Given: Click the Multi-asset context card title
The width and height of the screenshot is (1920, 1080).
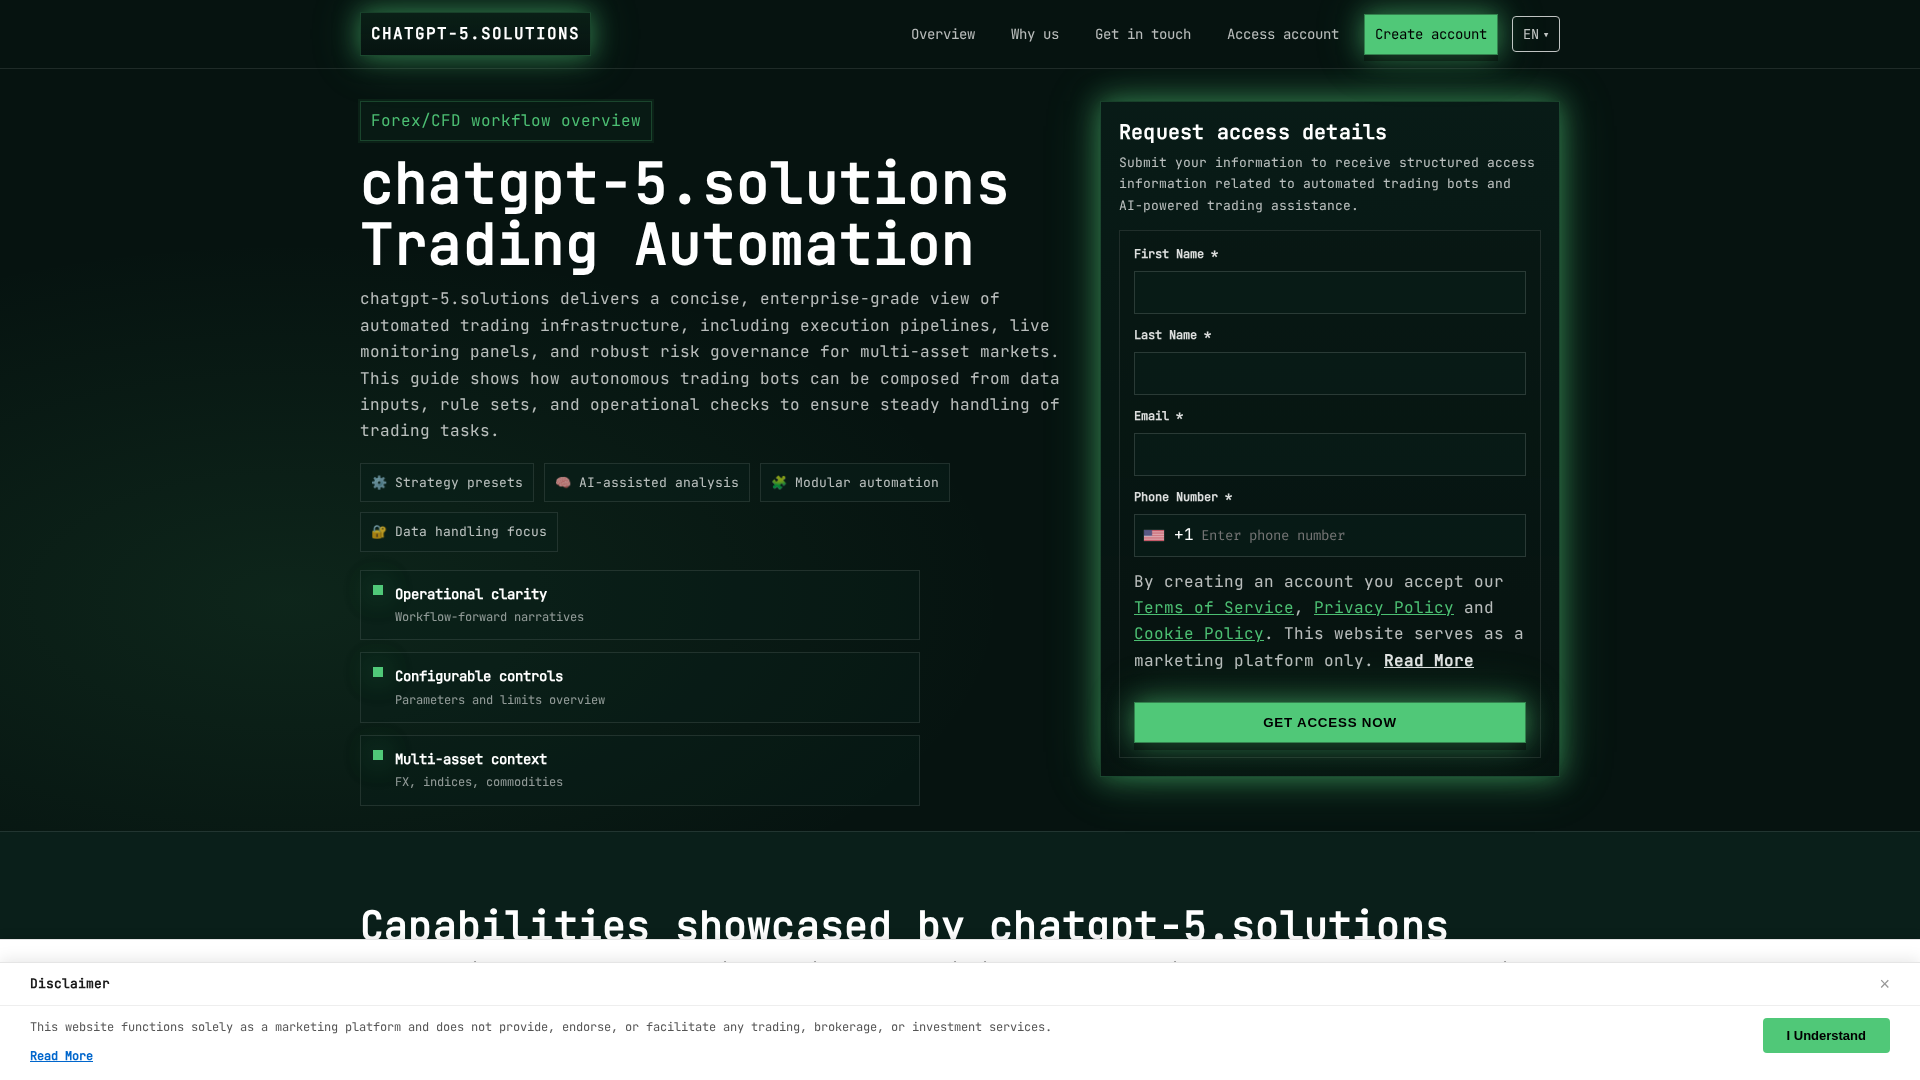Looking at the screenshot, I should pyautogui.click(x=471, y=759).
